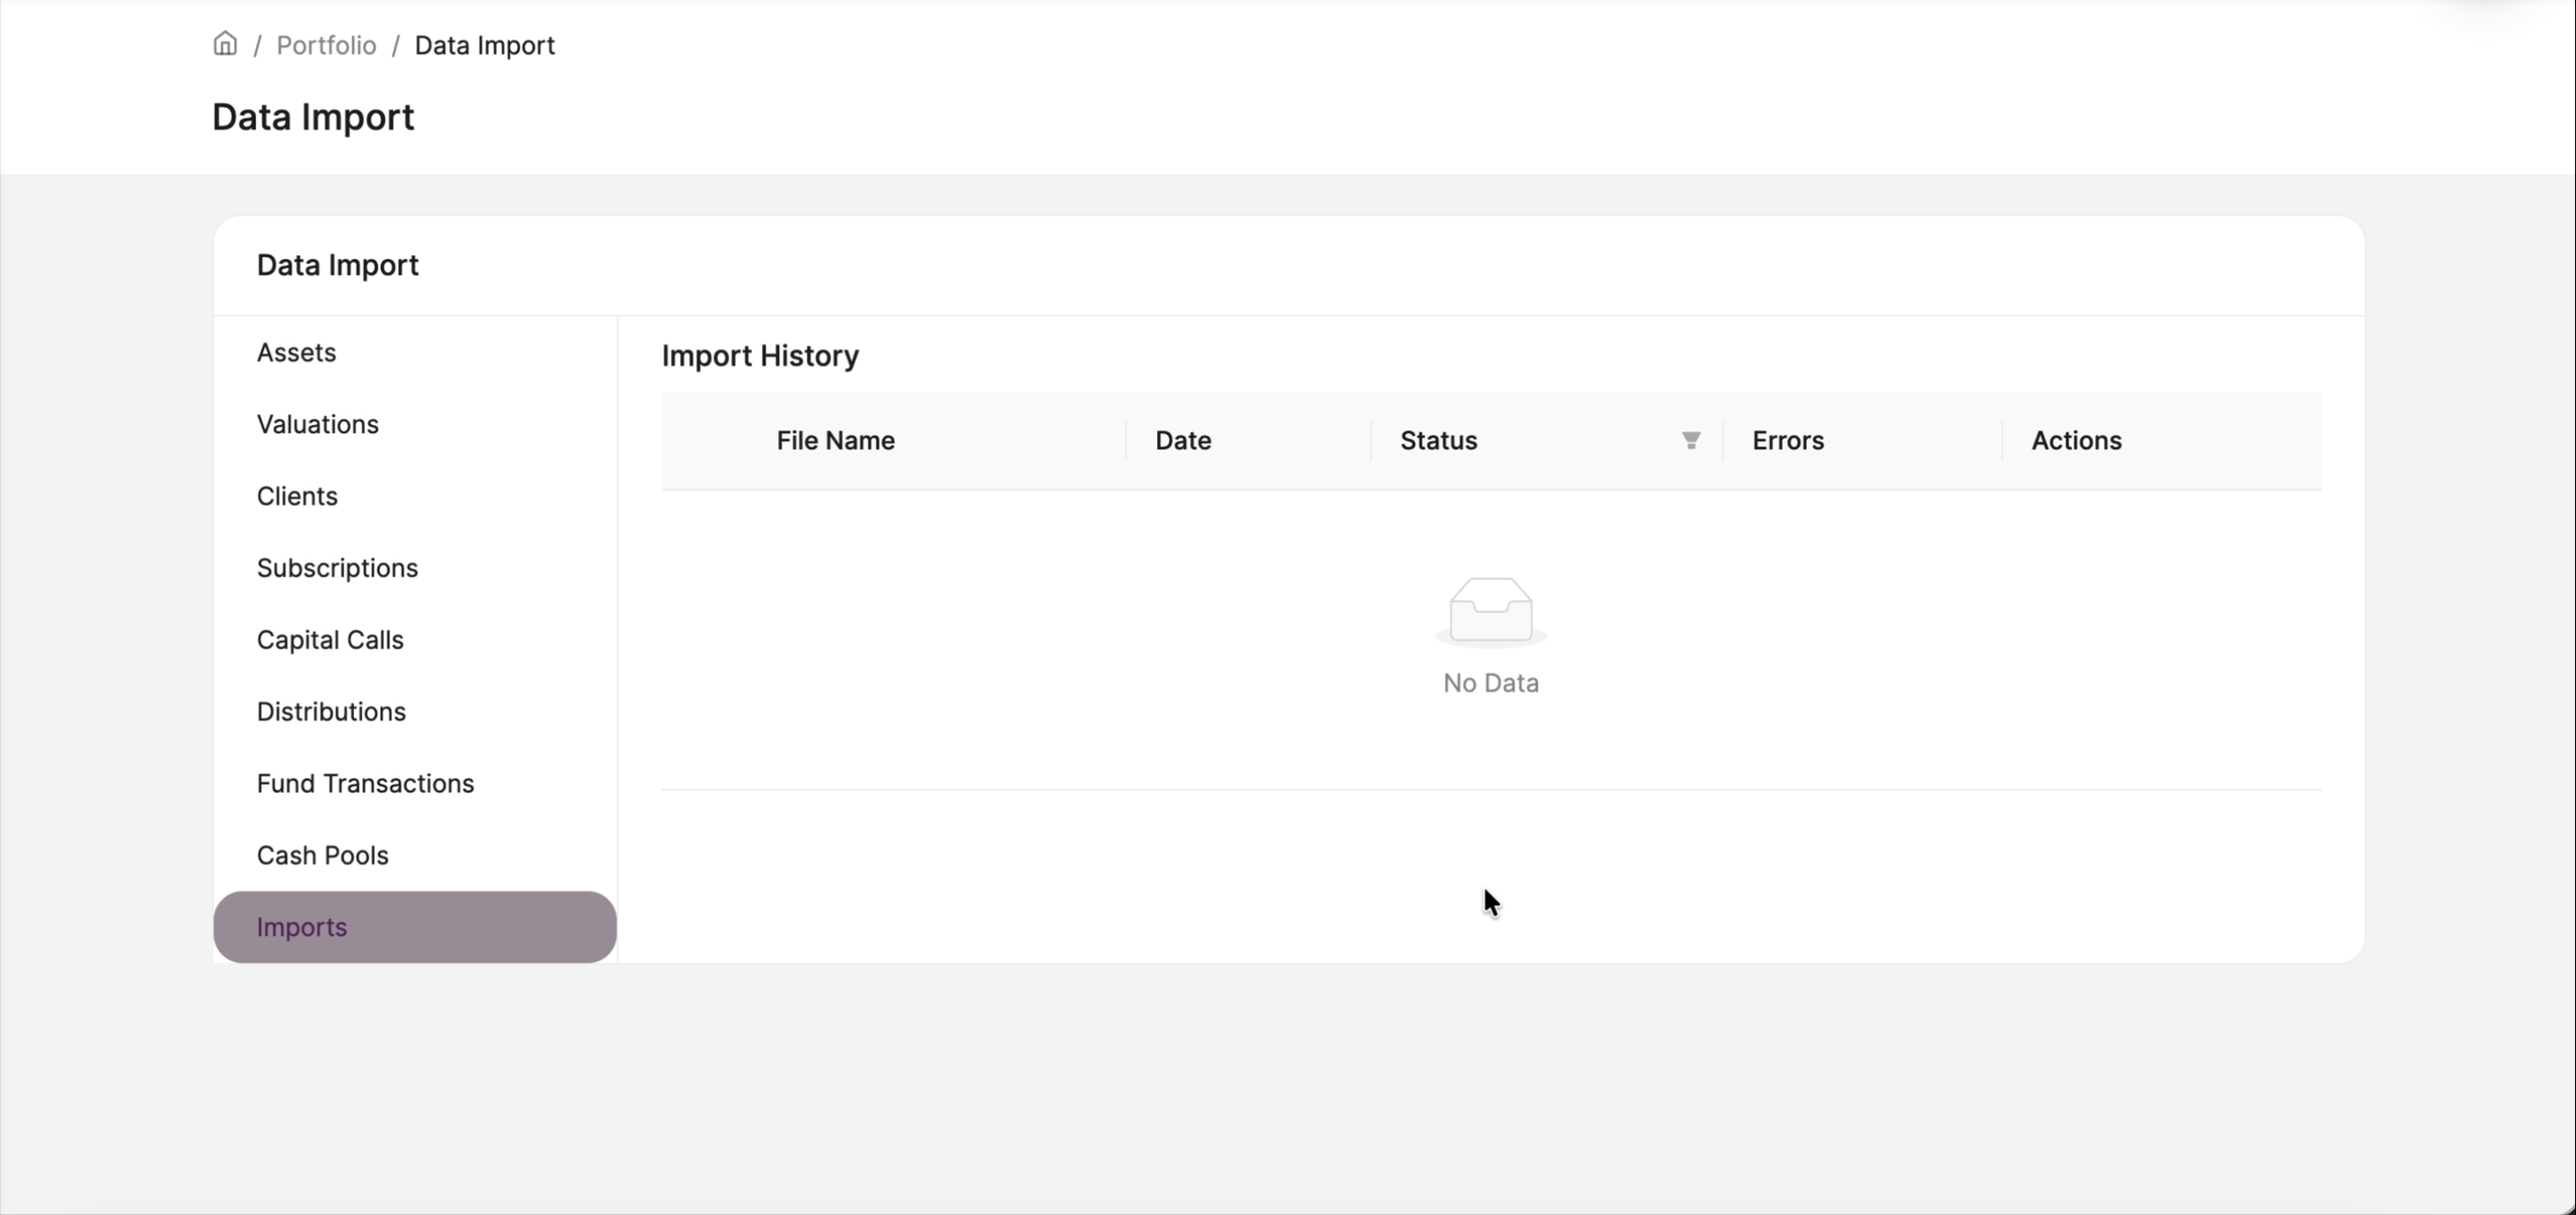The image size is (2576, 1215).
Task: Open Cash Pools import section
Action: pos(415,856)
